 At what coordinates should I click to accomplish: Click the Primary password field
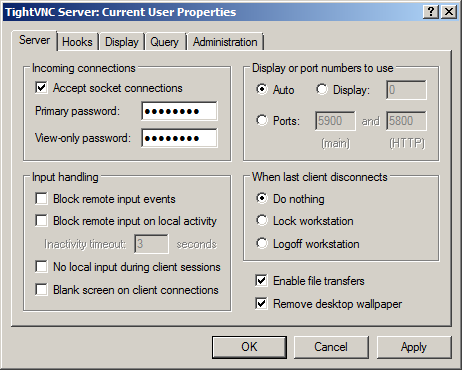[x=179, y=111]
